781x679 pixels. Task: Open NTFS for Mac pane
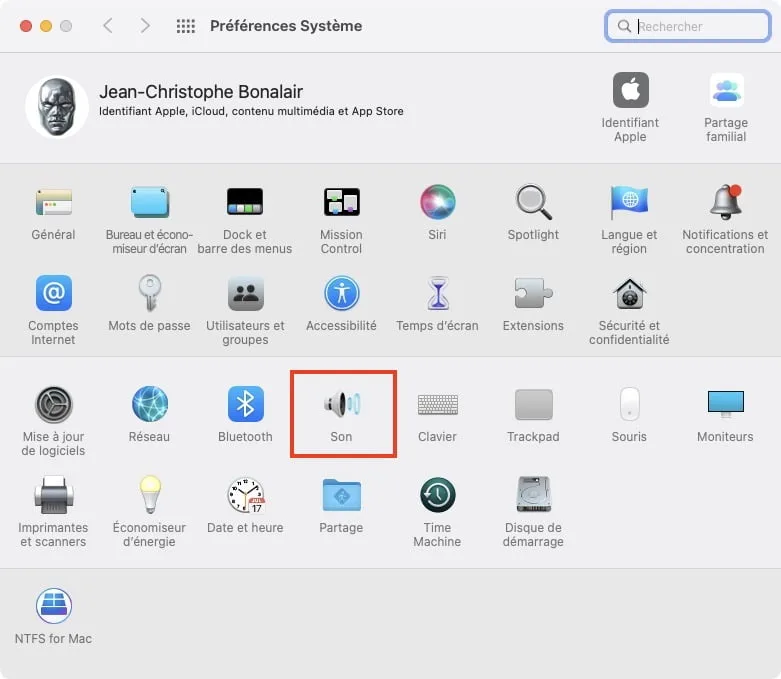pyautogui.click(x=53, y=606)
